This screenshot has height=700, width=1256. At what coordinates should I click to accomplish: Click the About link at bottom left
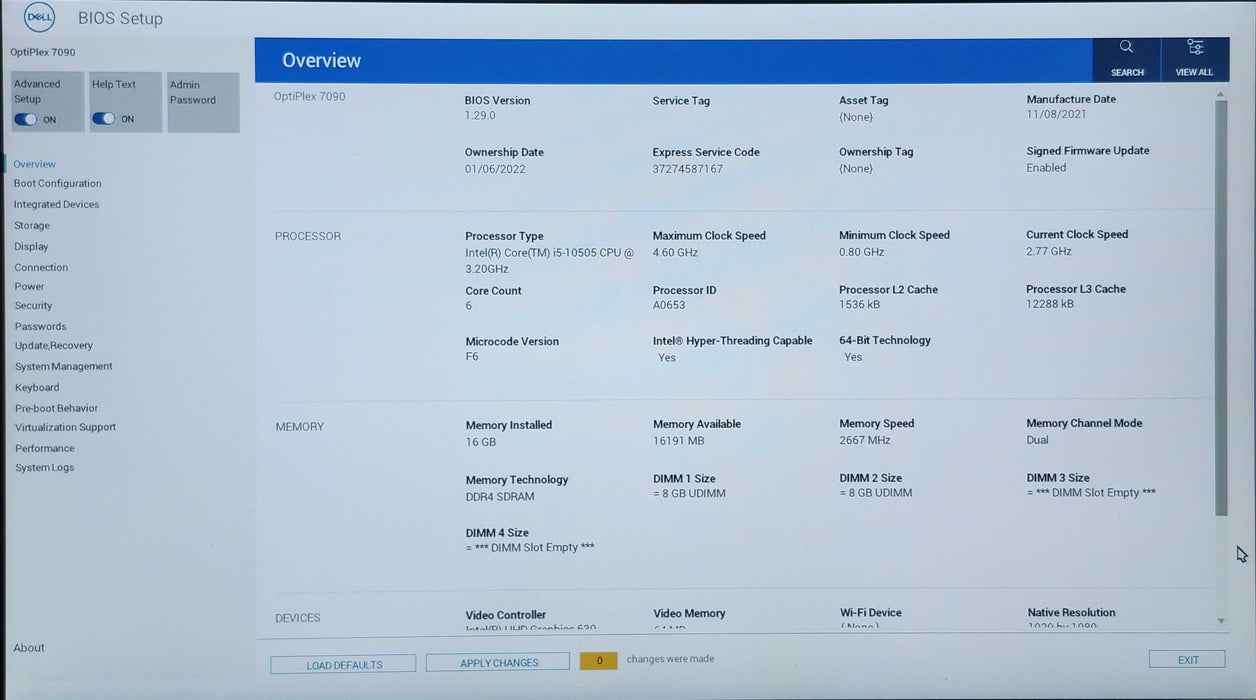(29, 648)
